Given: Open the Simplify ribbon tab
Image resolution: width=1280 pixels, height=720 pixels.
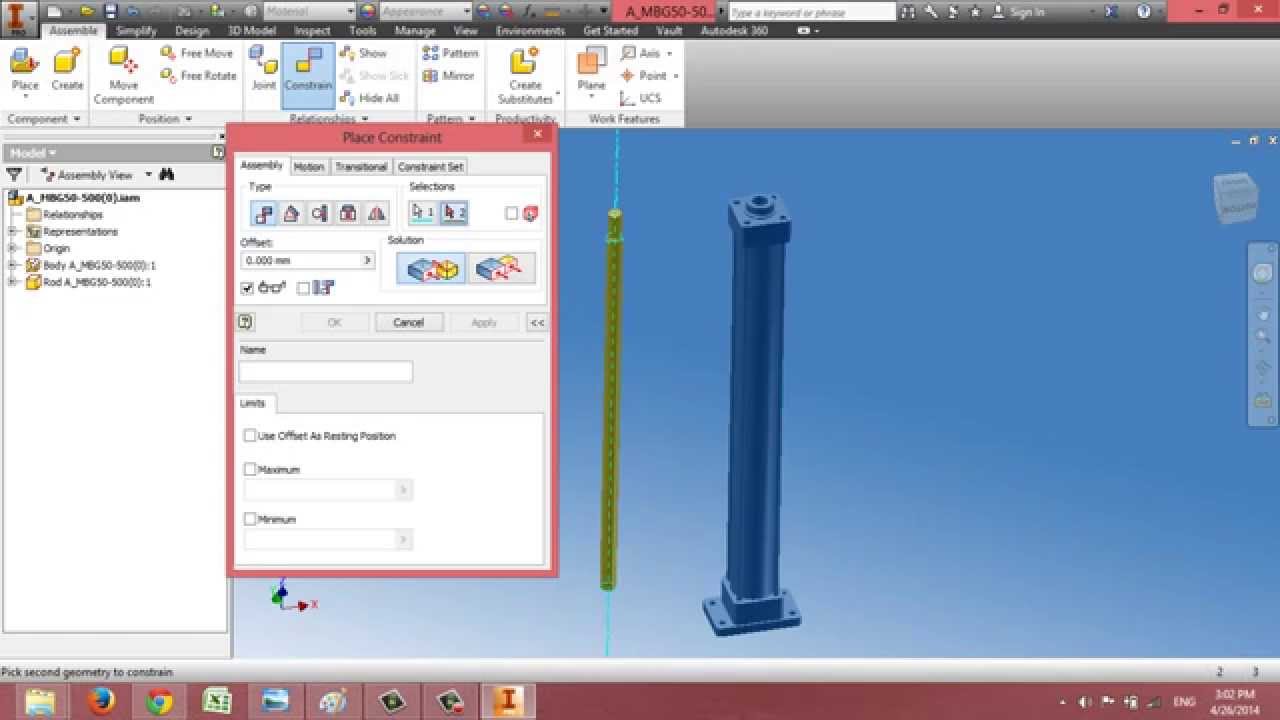Looking at the screenshot, I should coord(136,31).
